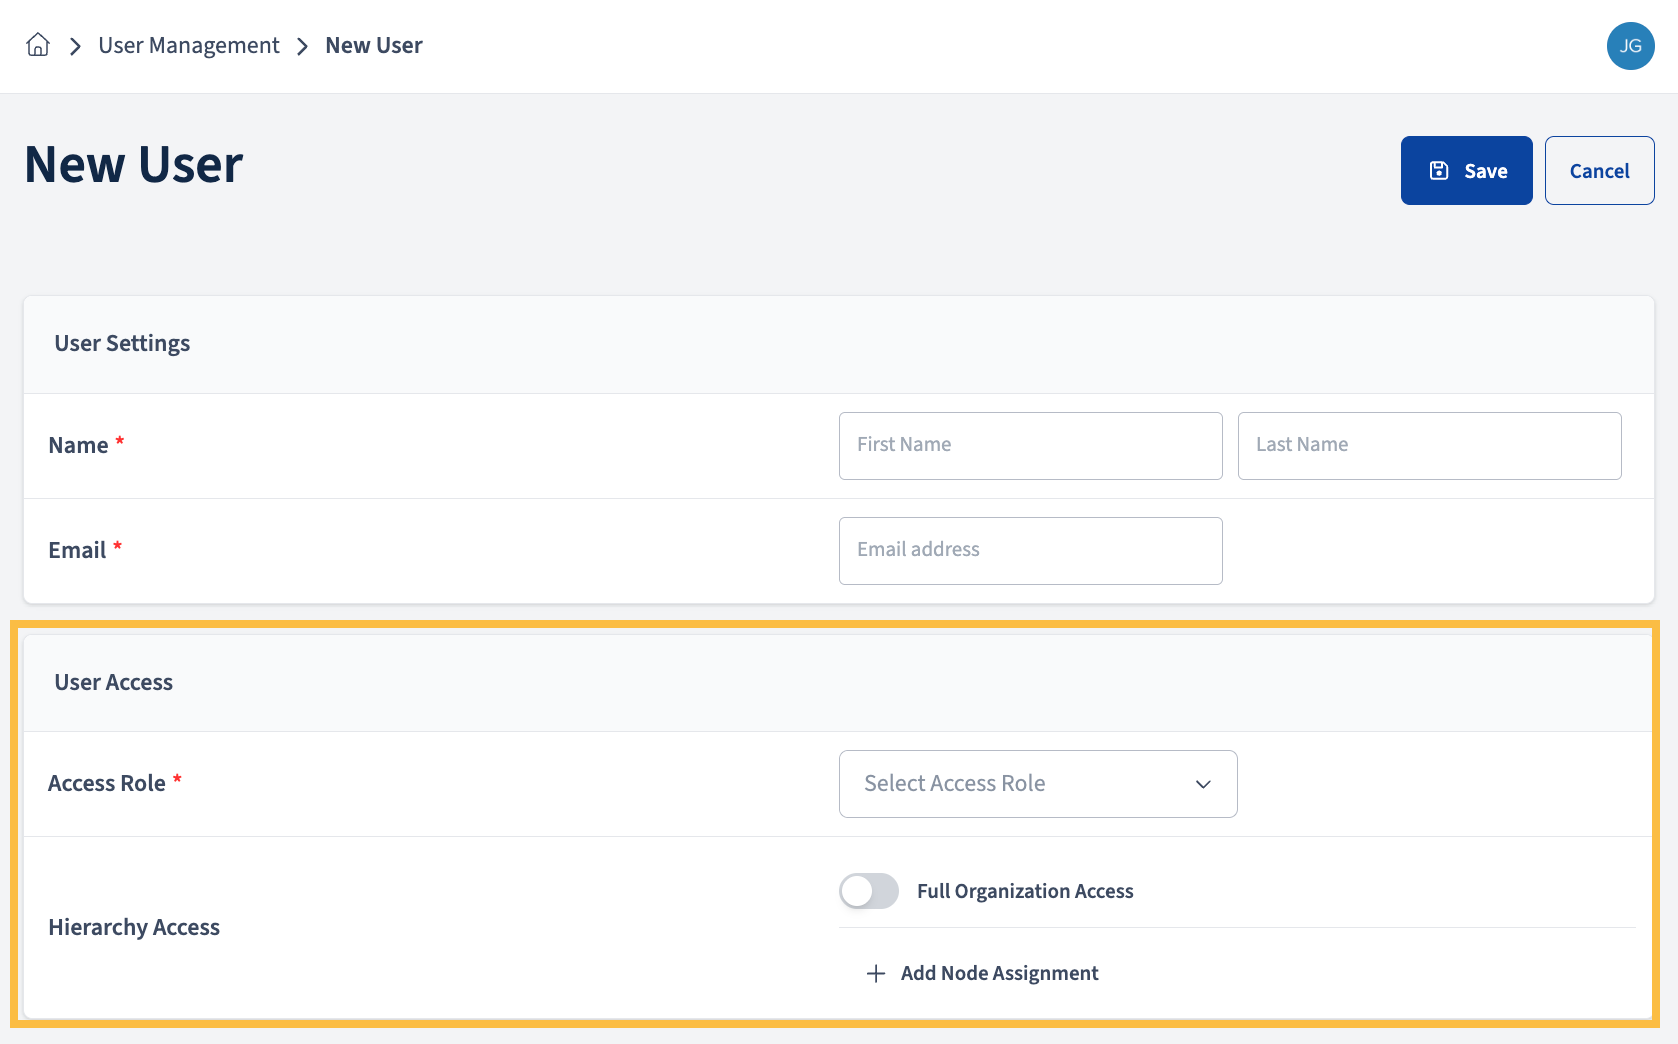Image resolution: width=1678 pixels, height=1044 pixels.
Task: Click the Email field label
Action: click(77, 550)
